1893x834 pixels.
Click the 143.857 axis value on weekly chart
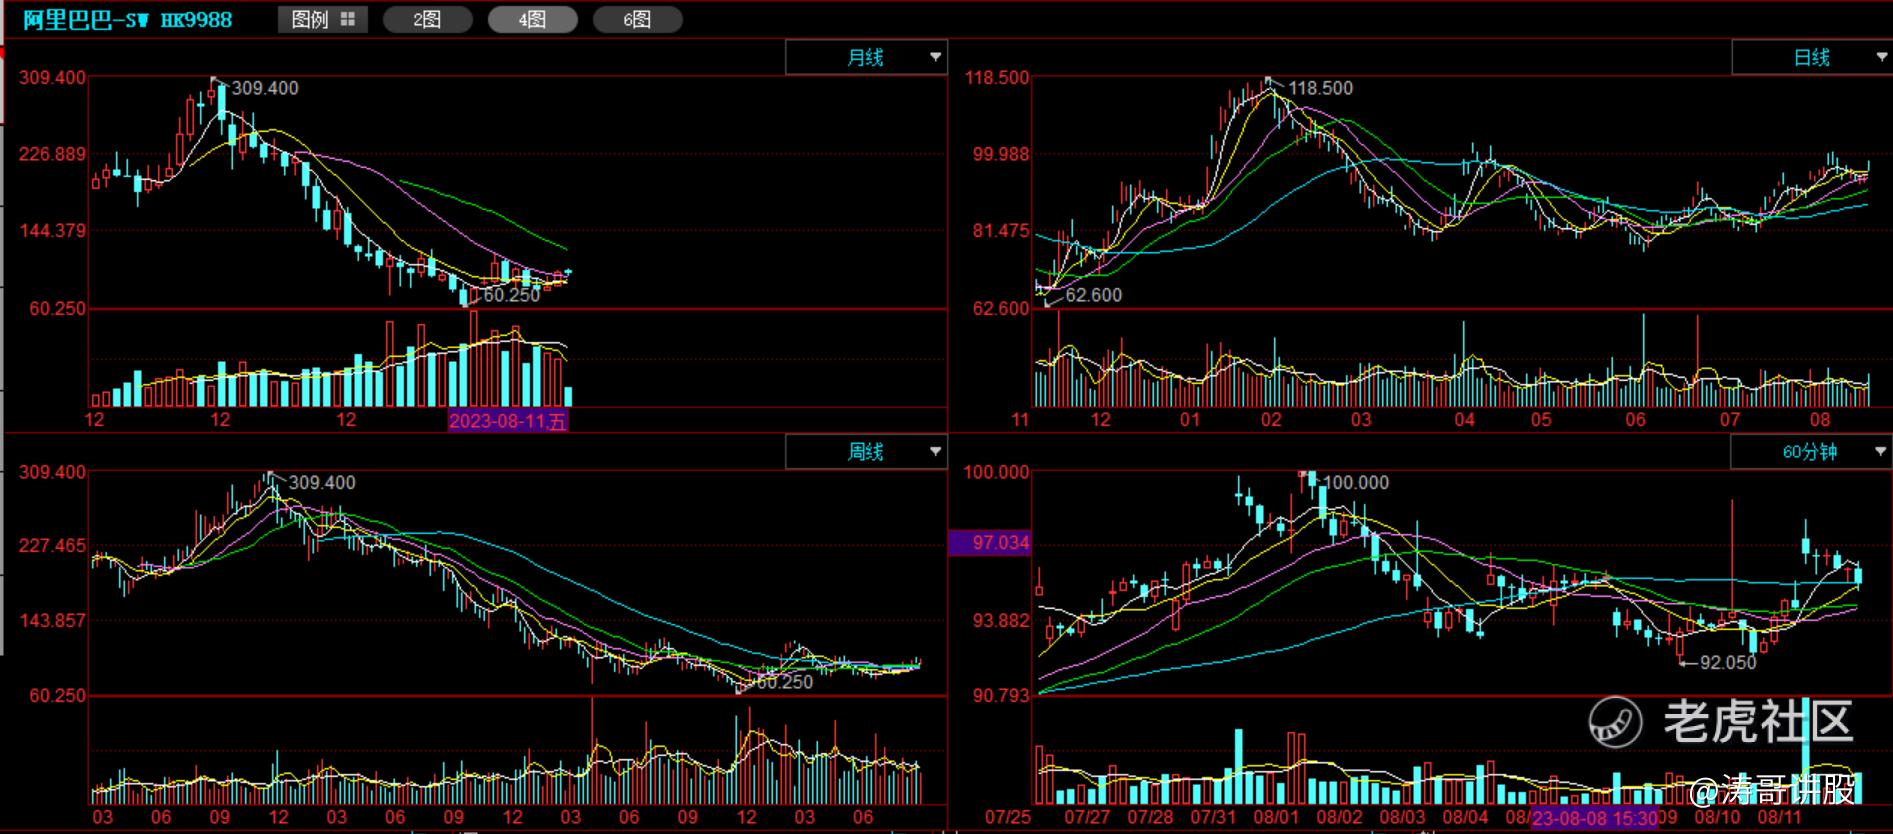[52, 620]
